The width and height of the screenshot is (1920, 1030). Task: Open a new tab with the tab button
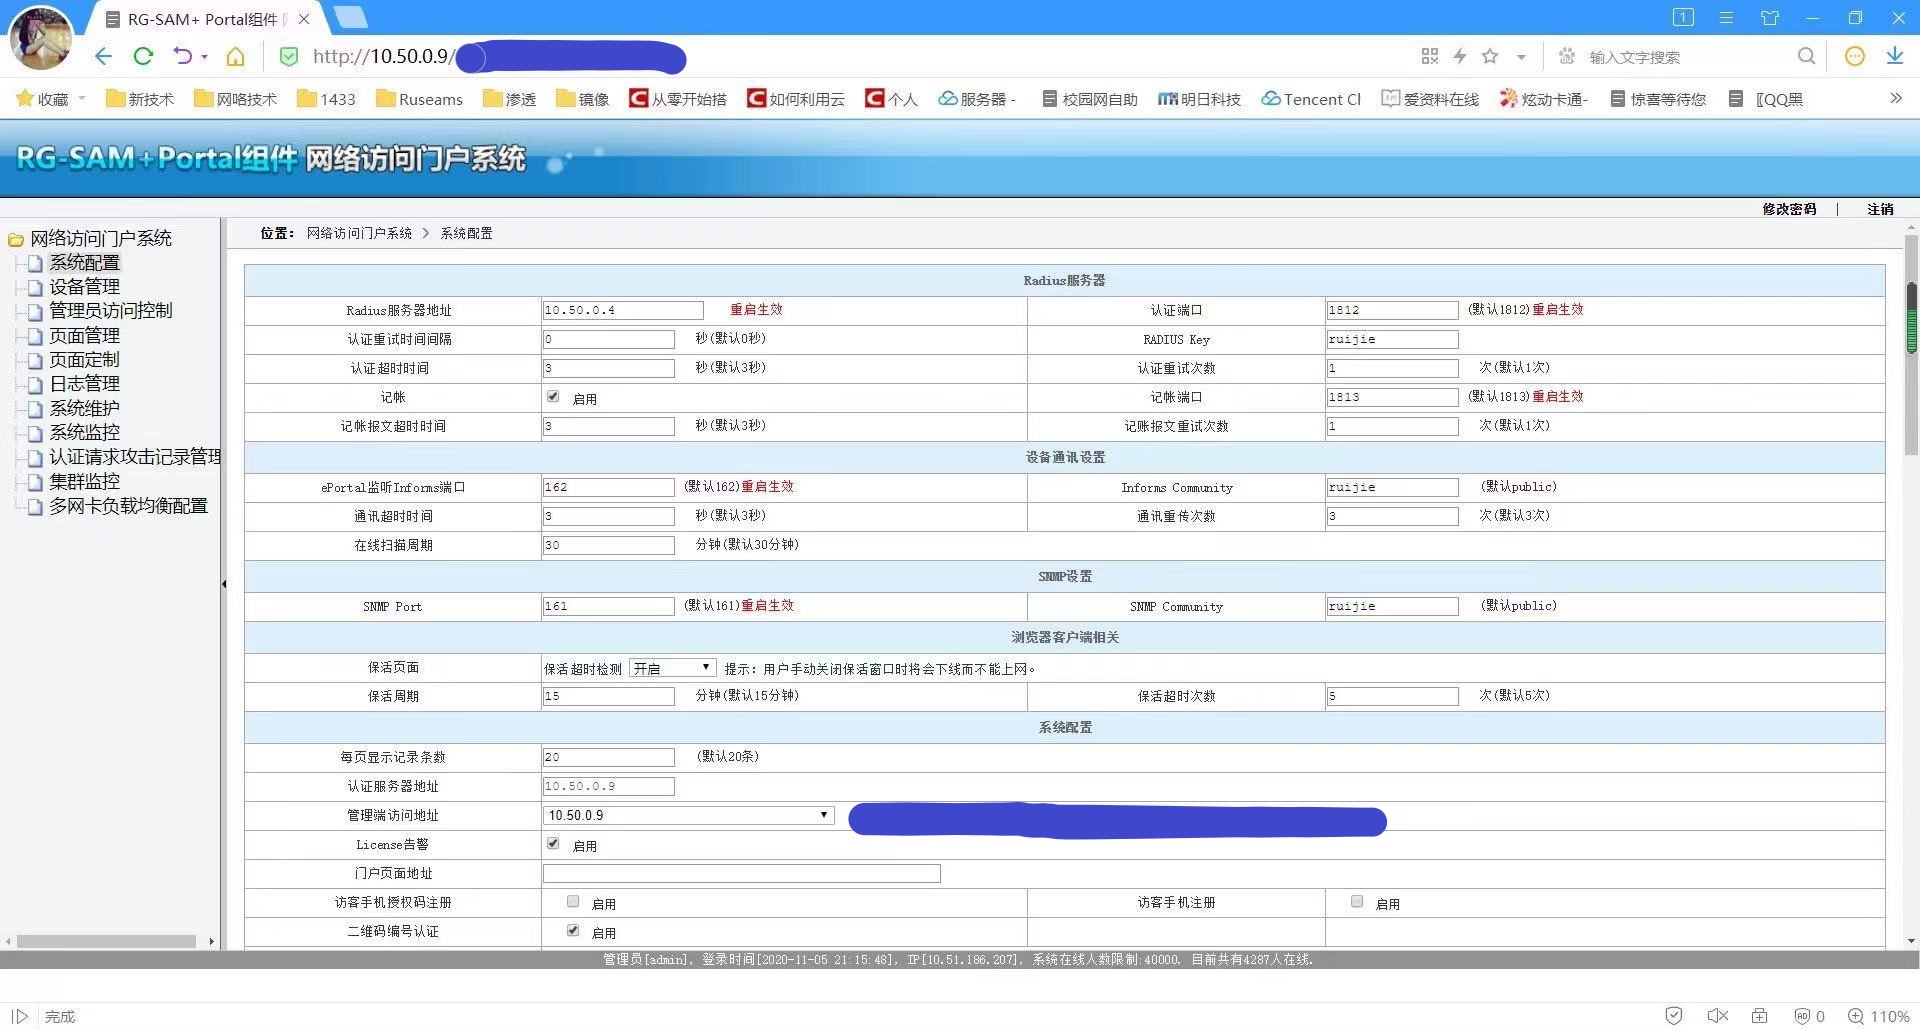click(350, 17)
